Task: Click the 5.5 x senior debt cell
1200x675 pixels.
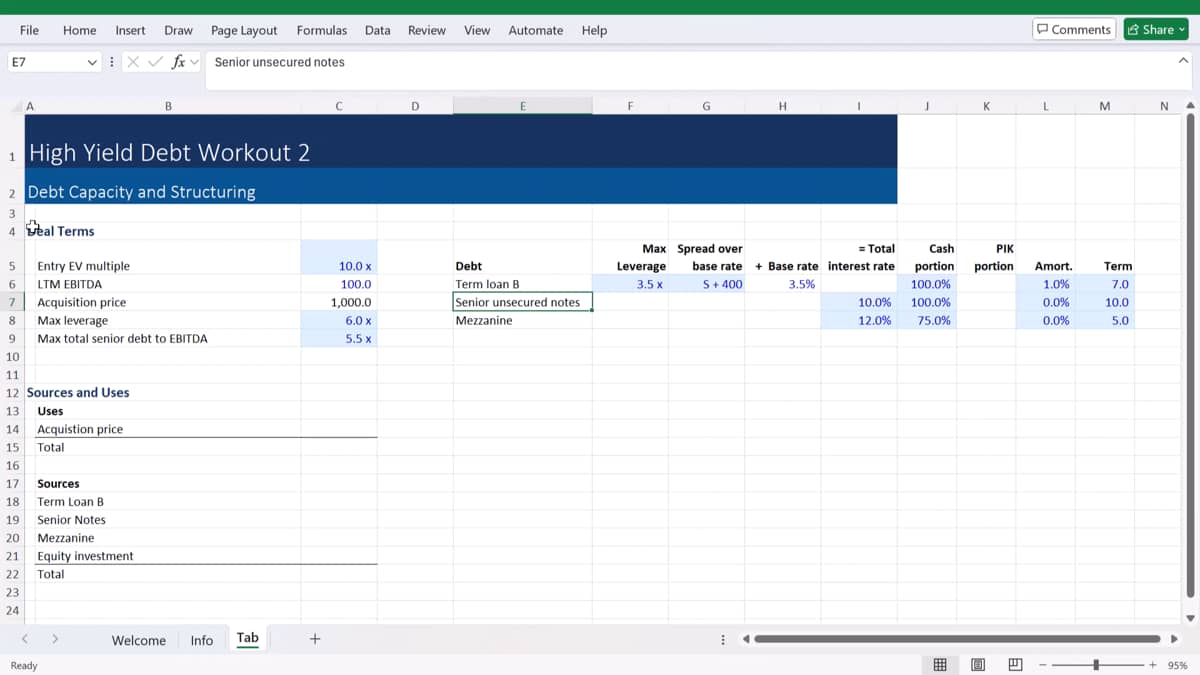Action: click(339, 338)
